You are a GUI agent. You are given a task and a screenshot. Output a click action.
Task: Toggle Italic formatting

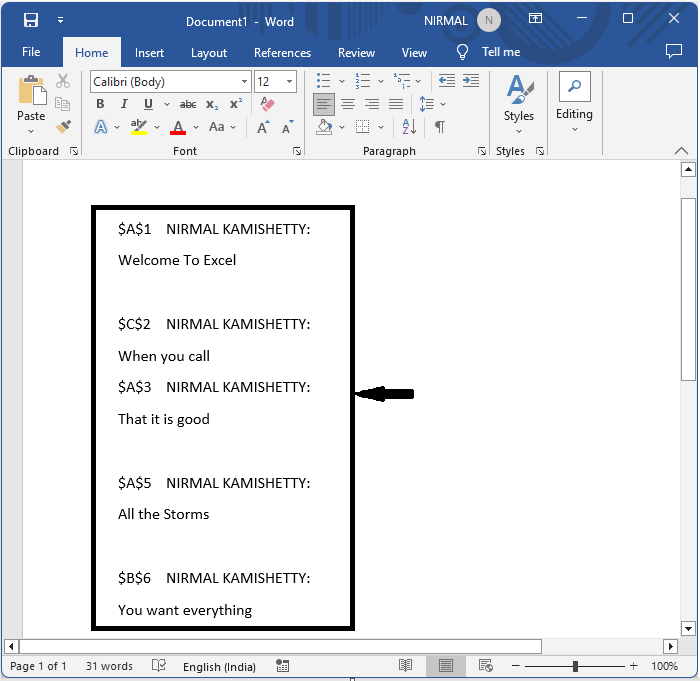(x=124, y=104)
